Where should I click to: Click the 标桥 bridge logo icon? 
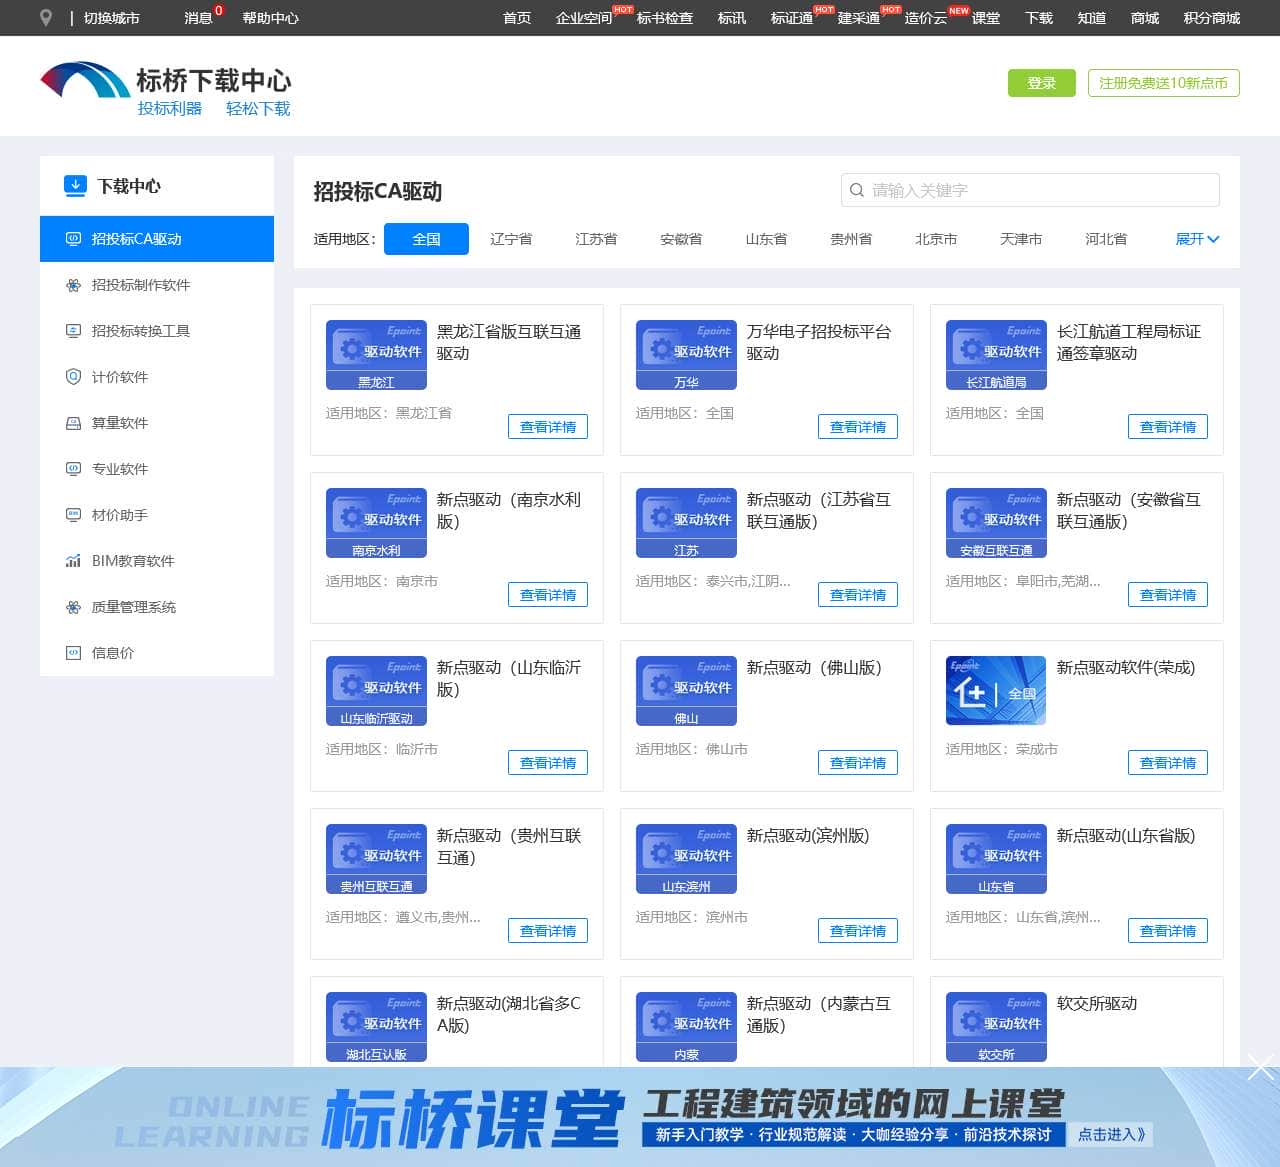(85, 80)
